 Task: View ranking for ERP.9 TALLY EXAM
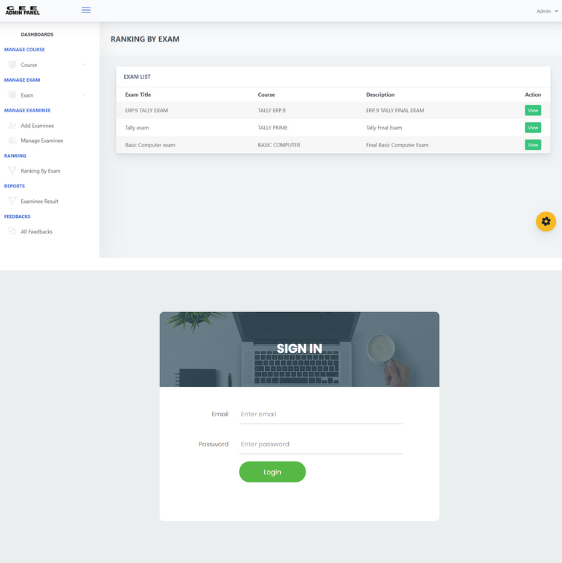tap(533, 110)
